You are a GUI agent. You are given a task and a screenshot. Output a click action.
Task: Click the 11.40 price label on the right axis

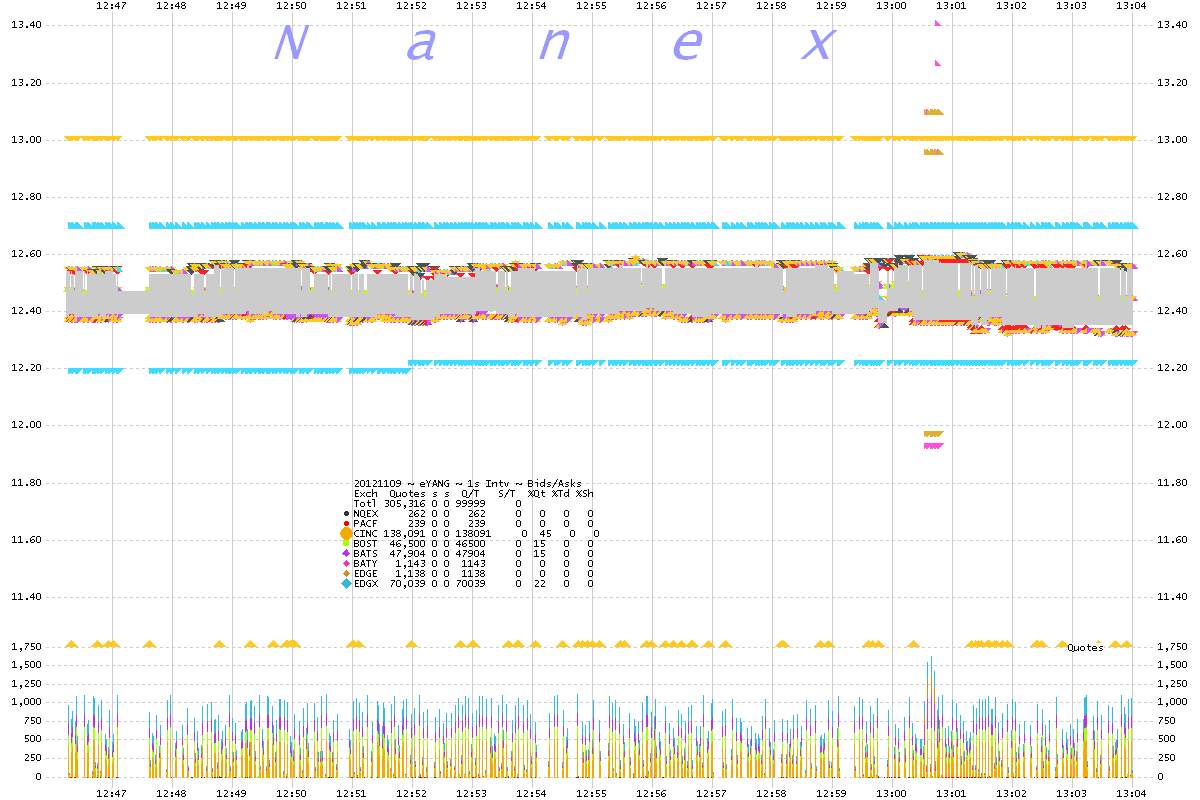[x=1172, y=597]
